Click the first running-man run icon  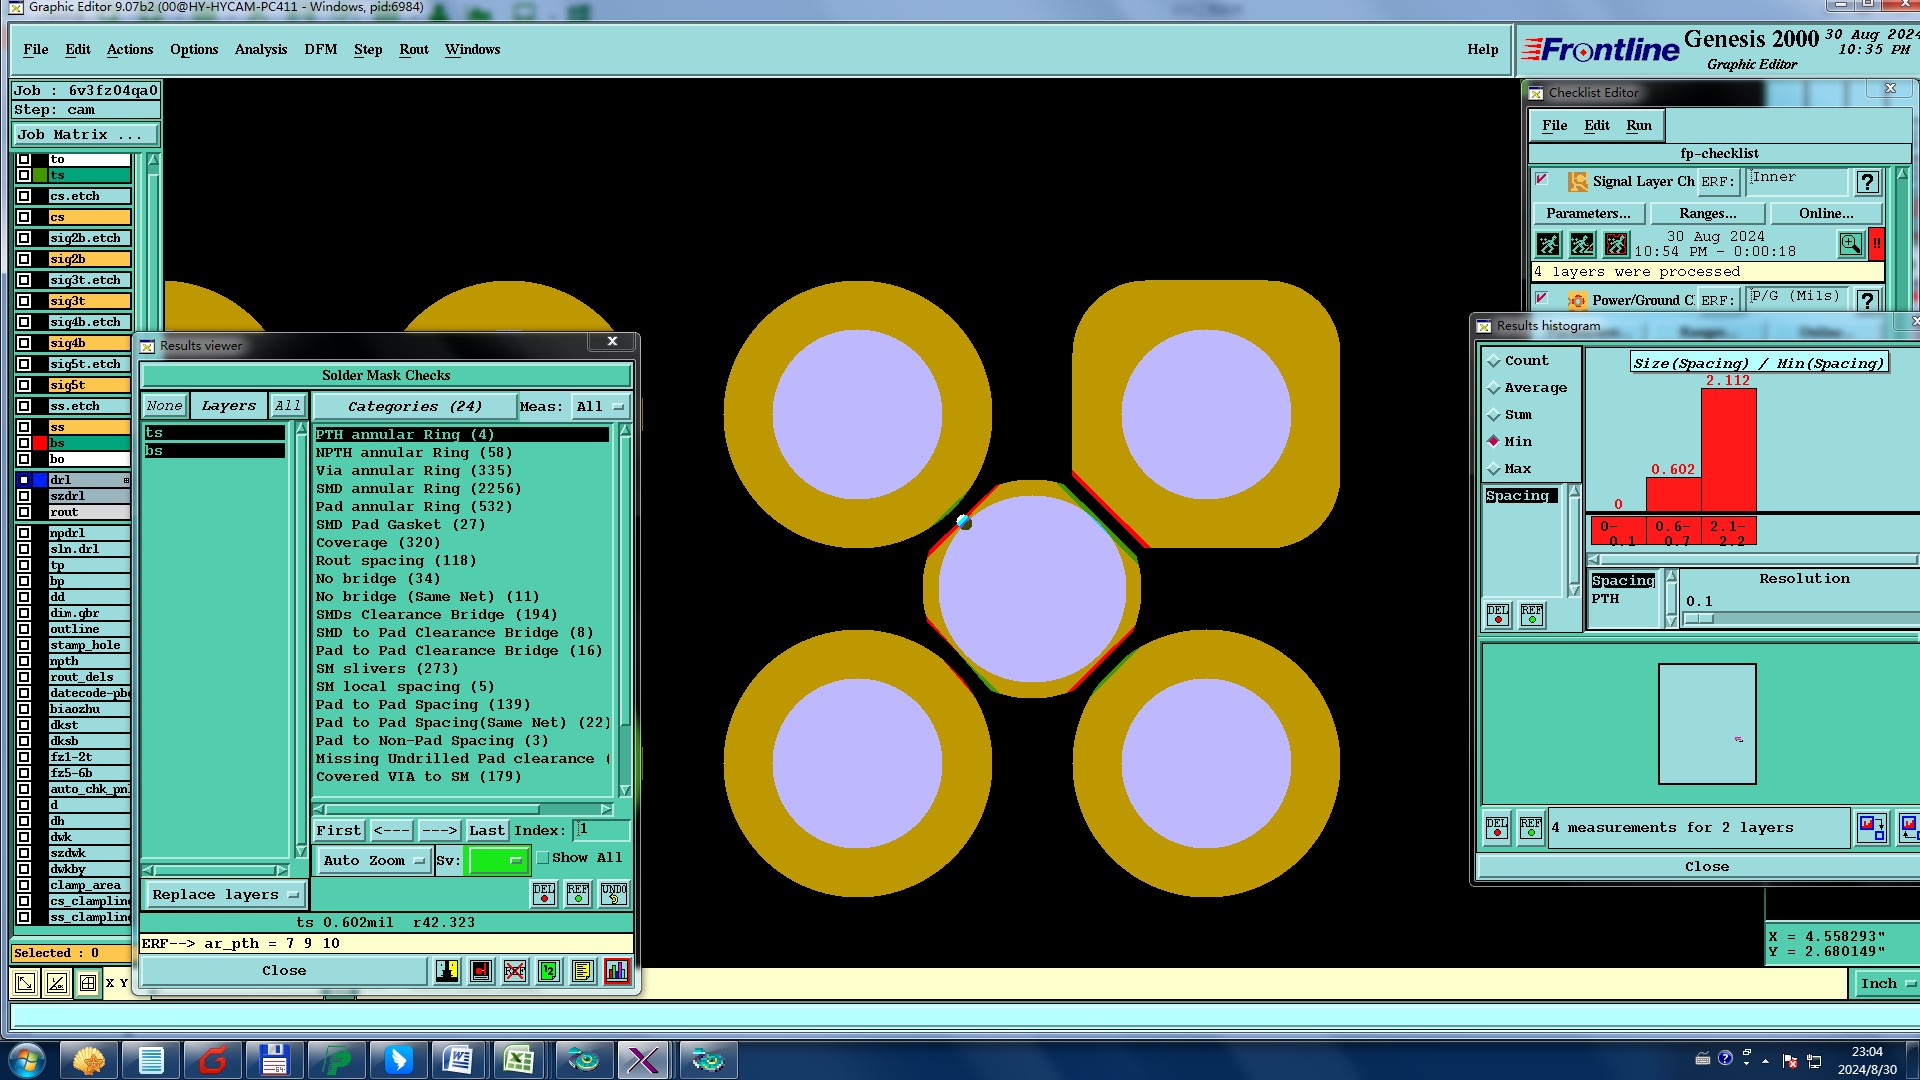click(1548, 244)
